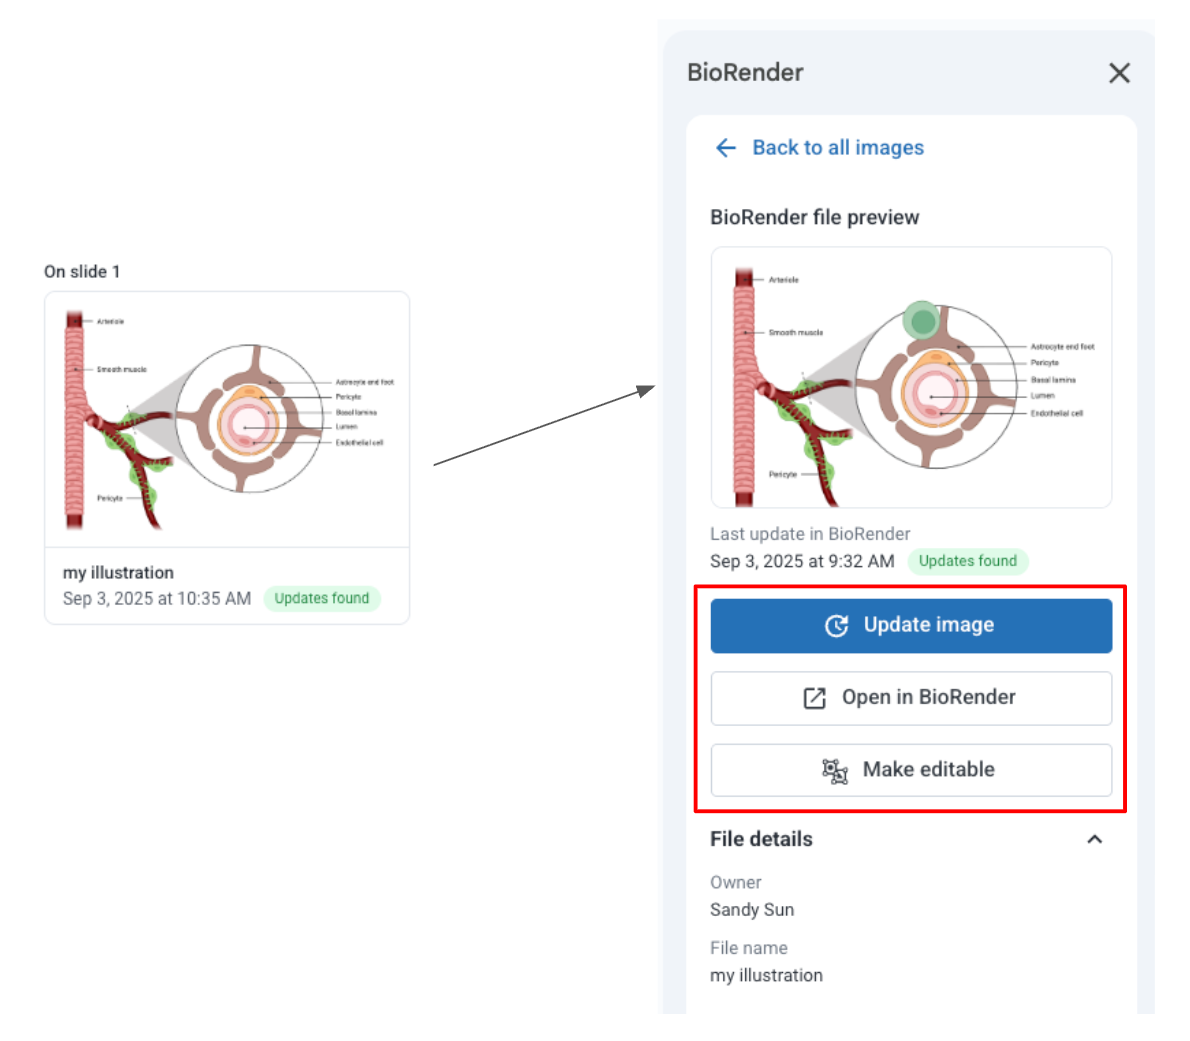Open the BioRender file preview image

[911, 377]
